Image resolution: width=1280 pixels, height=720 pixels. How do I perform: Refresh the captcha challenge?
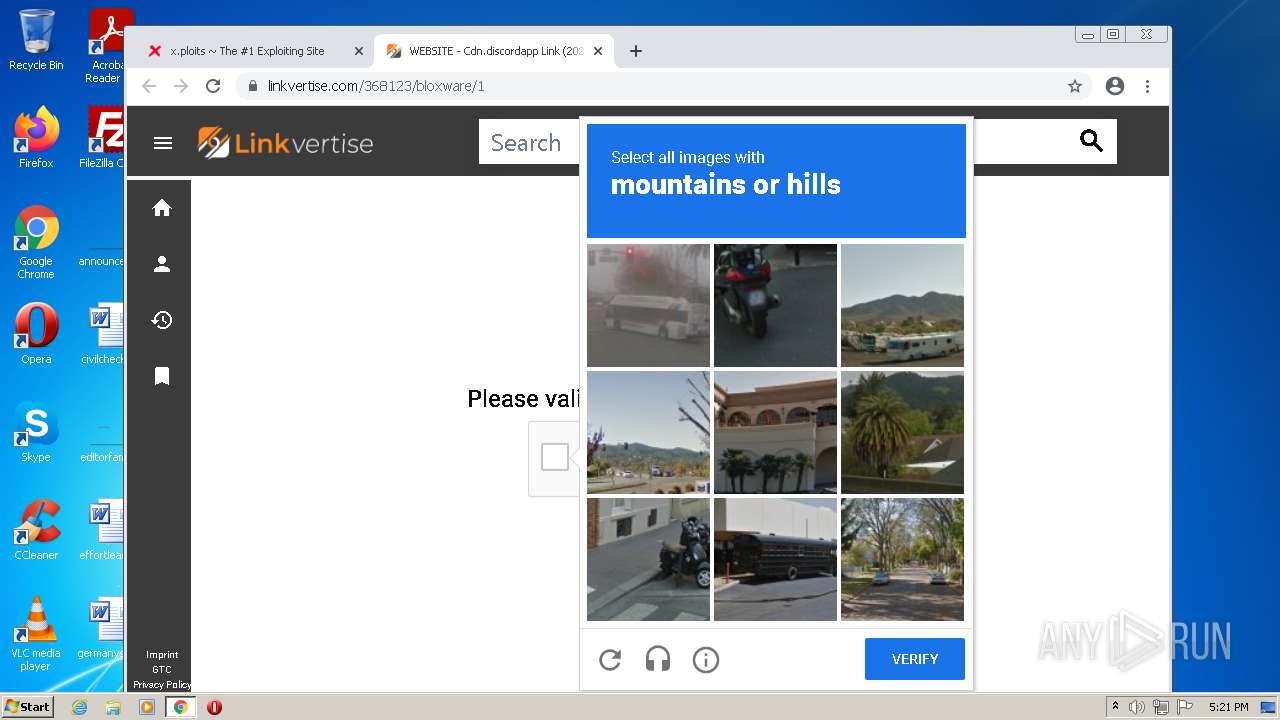tap(610, 660)
